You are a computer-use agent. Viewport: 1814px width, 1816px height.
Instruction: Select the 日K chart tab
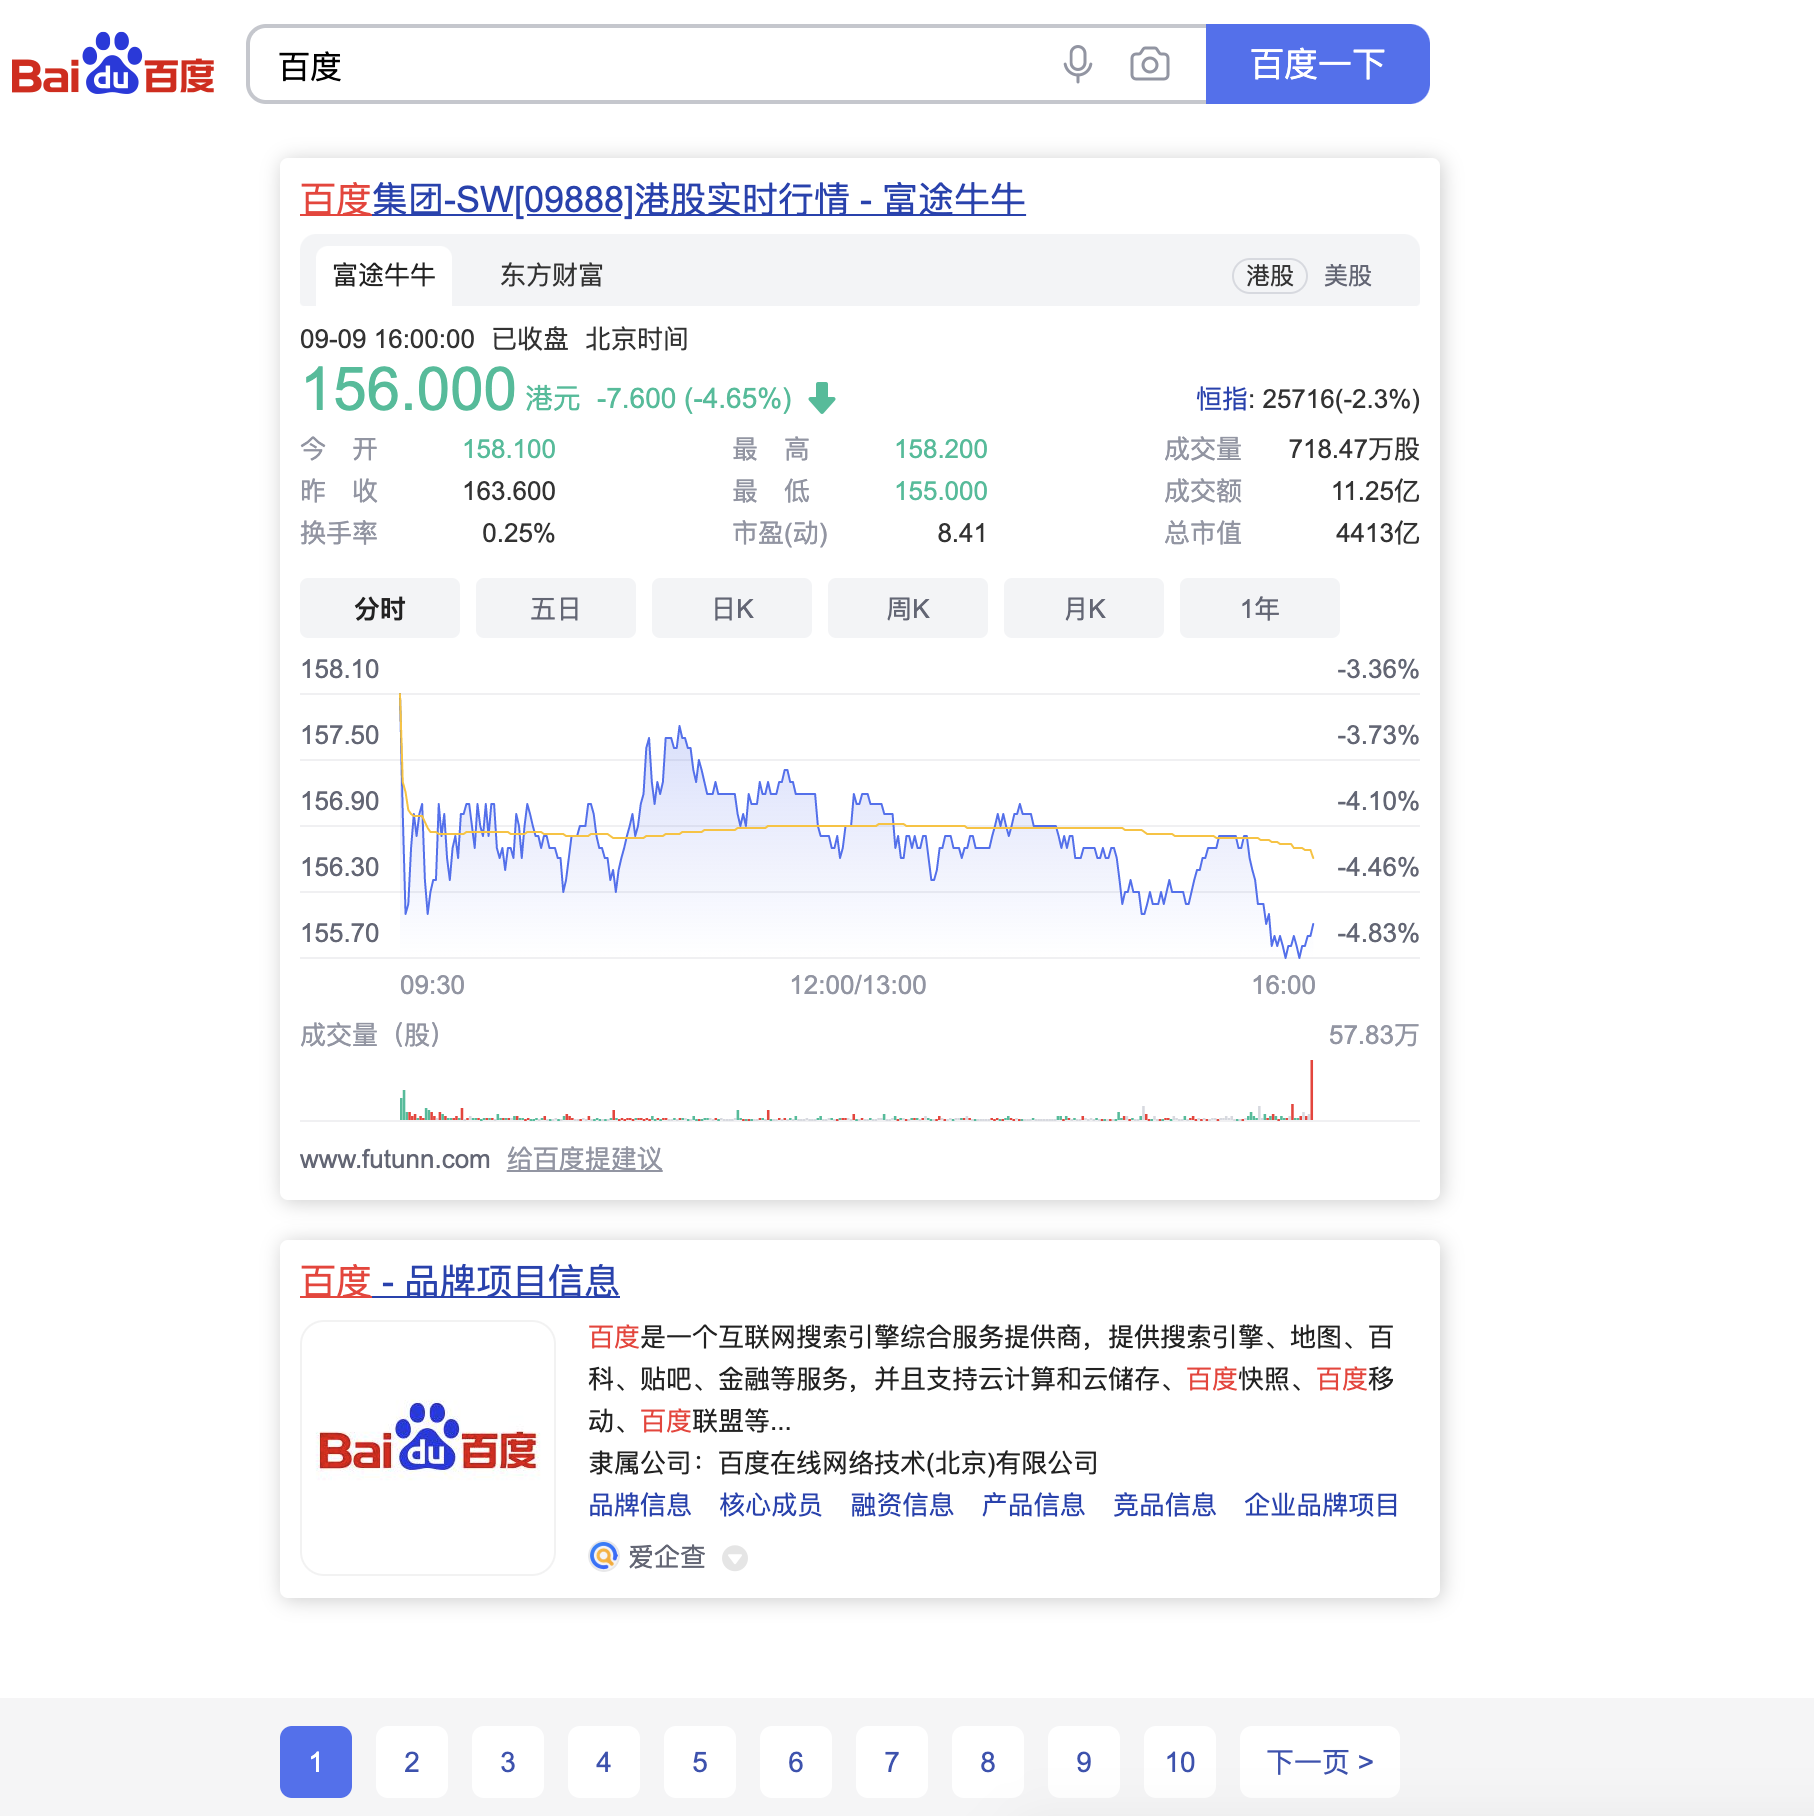pyautogui.click(x=732, y=608)
